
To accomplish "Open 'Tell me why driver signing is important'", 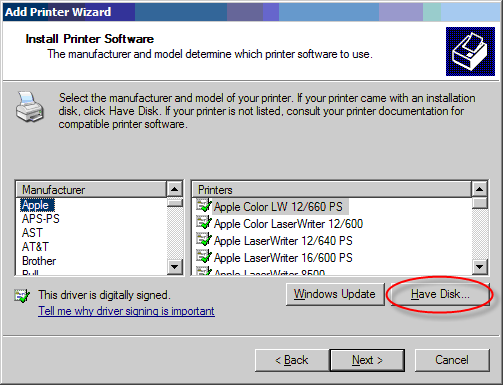I will click(126, 311).
